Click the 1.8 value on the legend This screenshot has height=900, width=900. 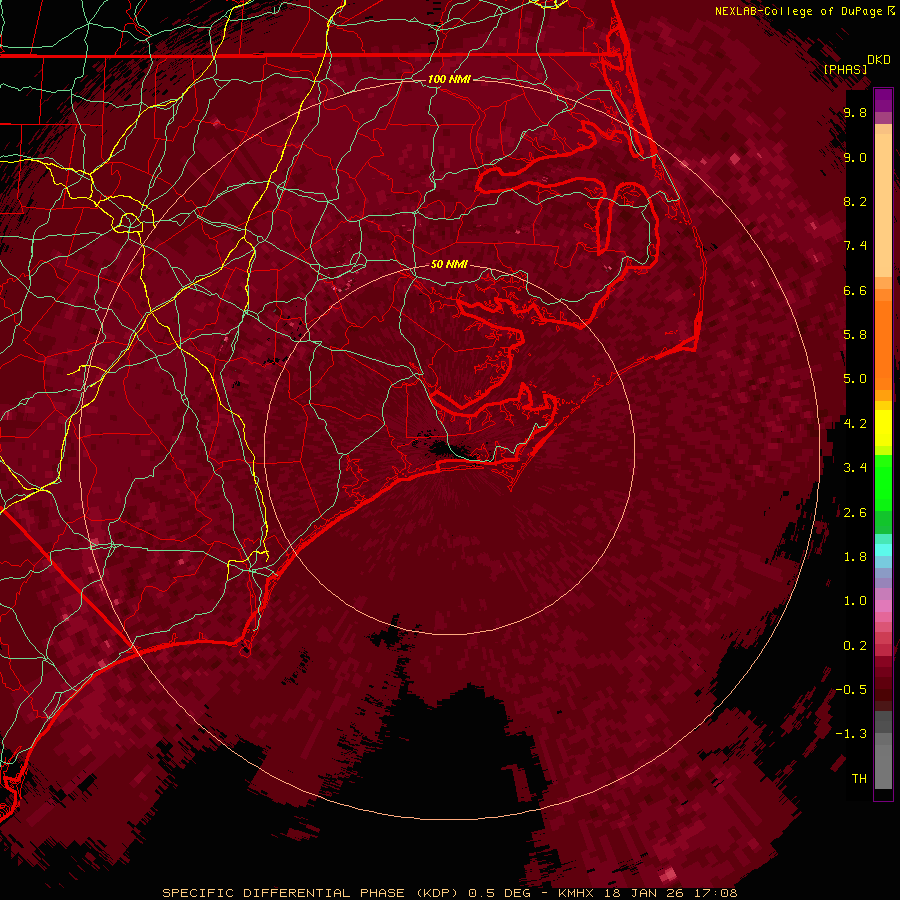(x=855, y=557)
